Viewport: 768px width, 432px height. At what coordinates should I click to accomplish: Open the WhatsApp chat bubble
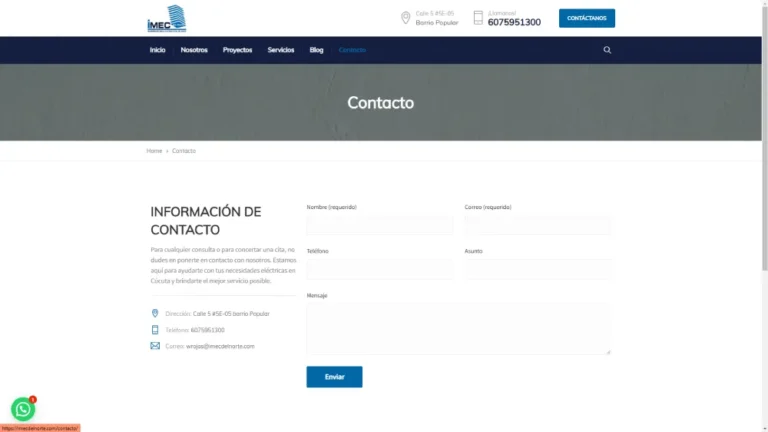(23, 409)
